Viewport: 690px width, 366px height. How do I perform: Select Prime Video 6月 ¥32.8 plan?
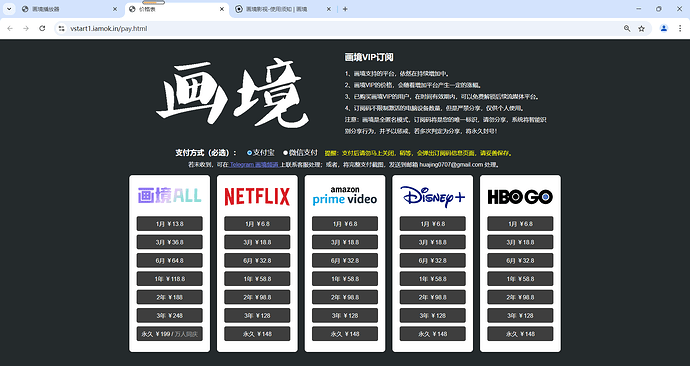[x=345, y=260]
